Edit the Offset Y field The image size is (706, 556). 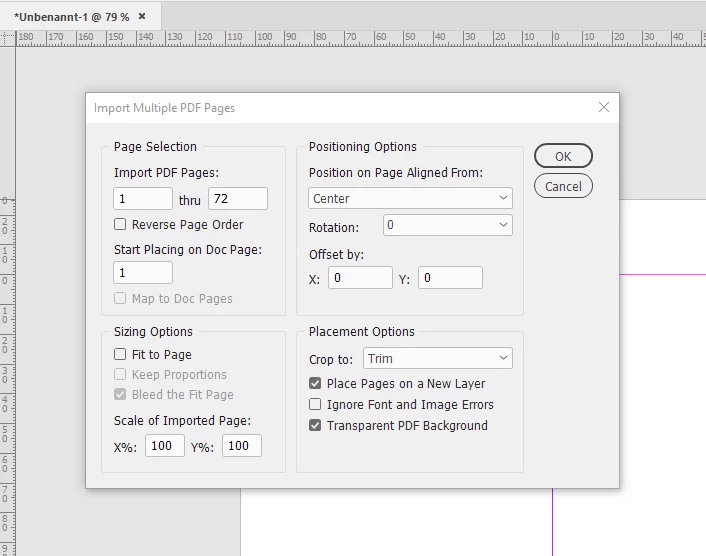[x=450, y=278]
